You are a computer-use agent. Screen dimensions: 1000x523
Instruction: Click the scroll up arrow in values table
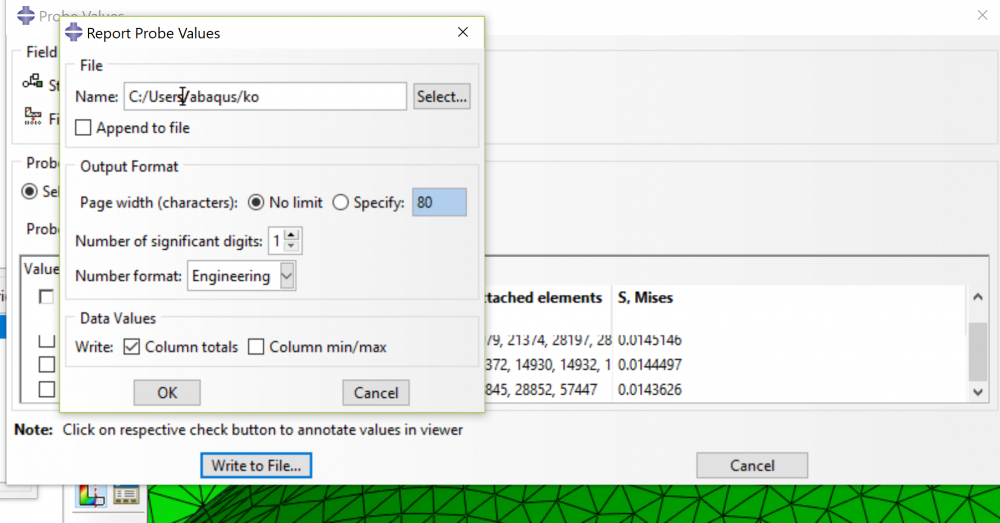[978, 297]
